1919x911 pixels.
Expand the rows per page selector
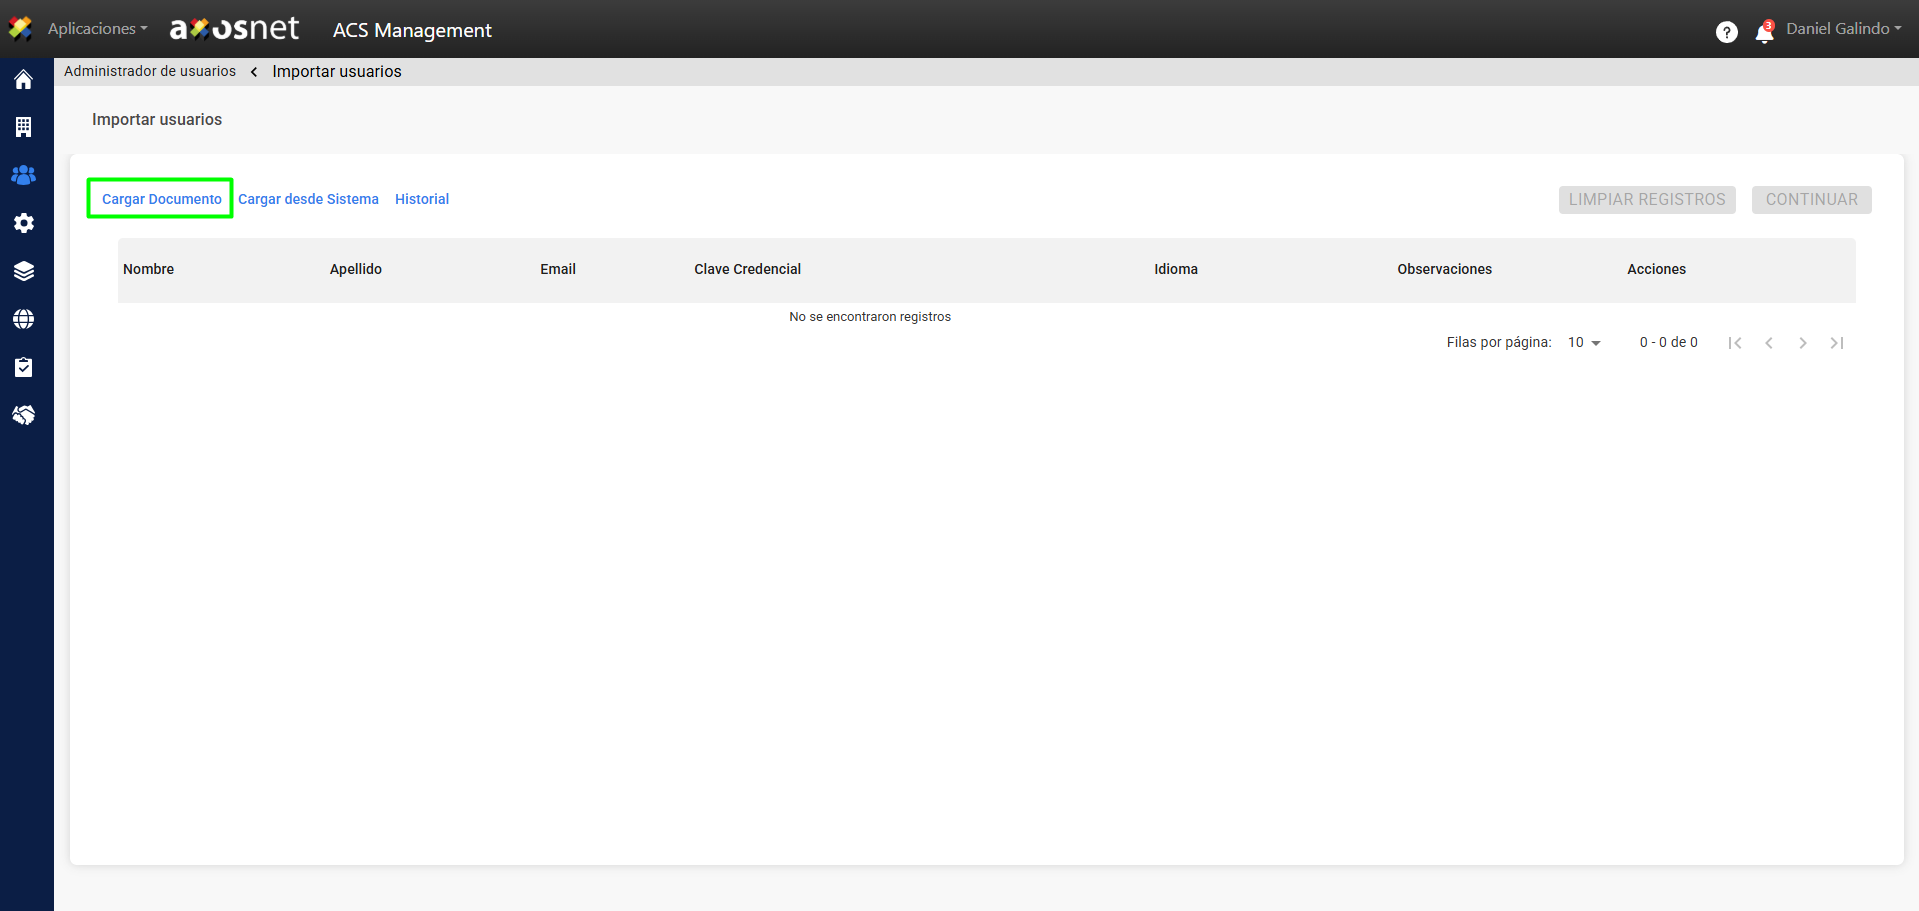tap(1584, 343)
